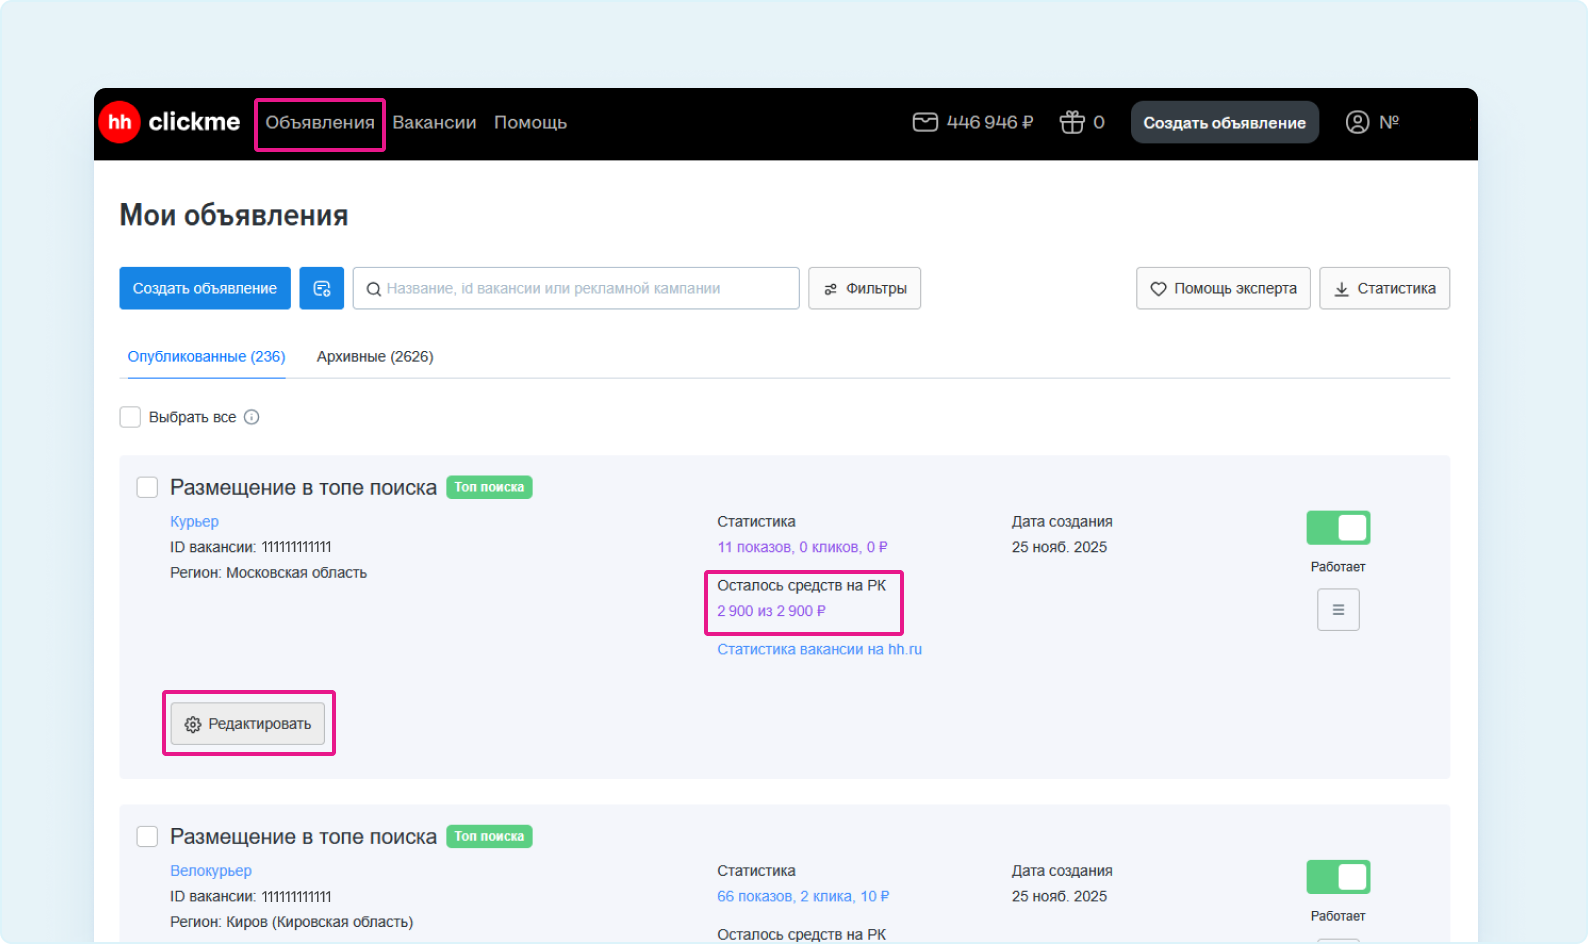
Task: Select the Велокурьер ad checkbox
Action: pos(147,836)
